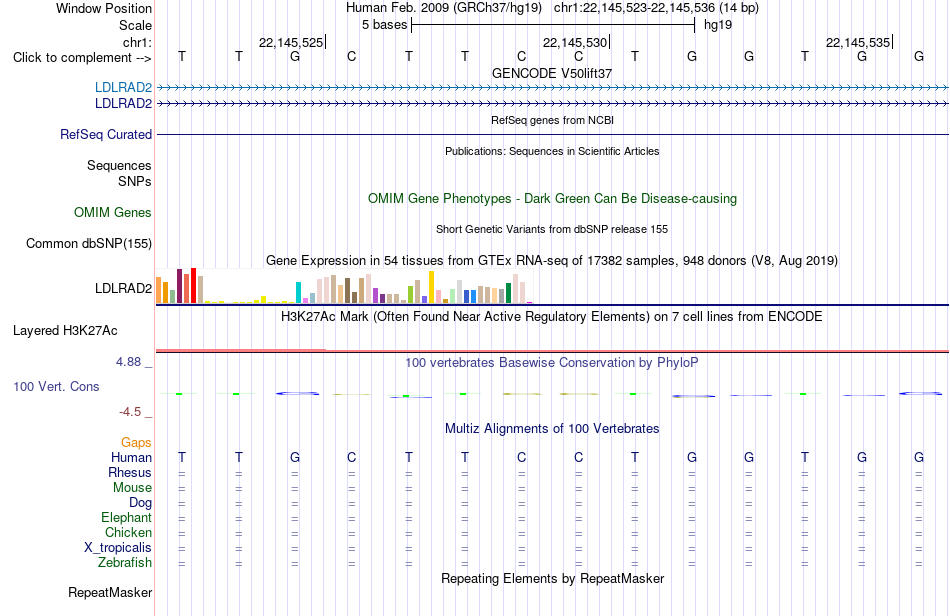Open the Common dbSNP(155) track label
The image size is (950, 616).
89,243
